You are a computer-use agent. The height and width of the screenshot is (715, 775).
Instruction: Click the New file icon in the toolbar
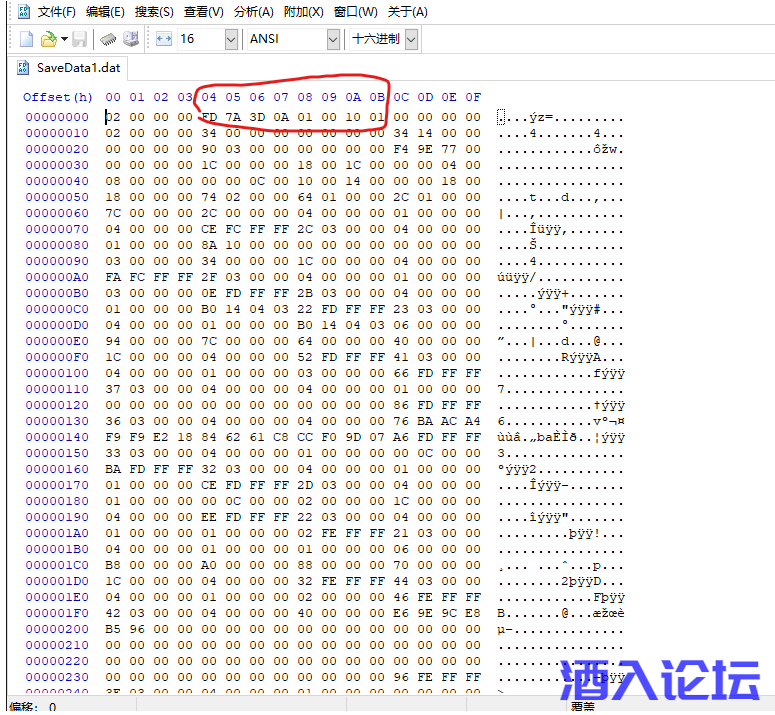(26, 39)
